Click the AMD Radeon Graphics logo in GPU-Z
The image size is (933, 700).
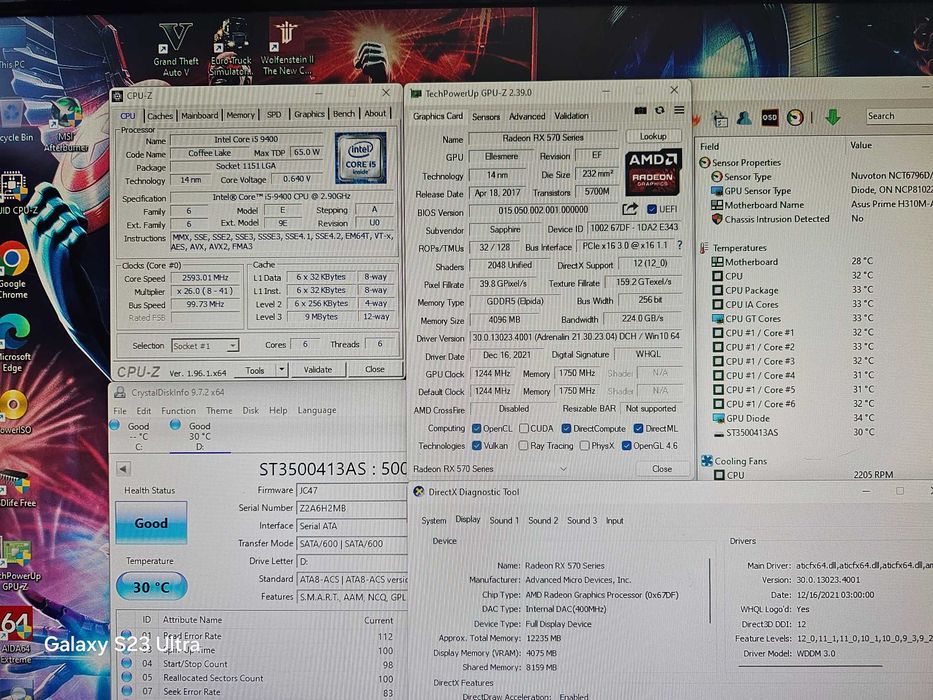(x=653, y=172)
